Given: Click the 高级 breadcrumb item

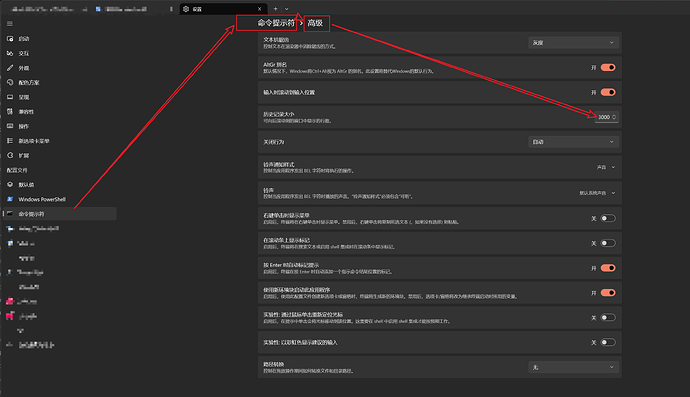Looking at the screenshot, I should pyautogui.click(x=315, y=23).
